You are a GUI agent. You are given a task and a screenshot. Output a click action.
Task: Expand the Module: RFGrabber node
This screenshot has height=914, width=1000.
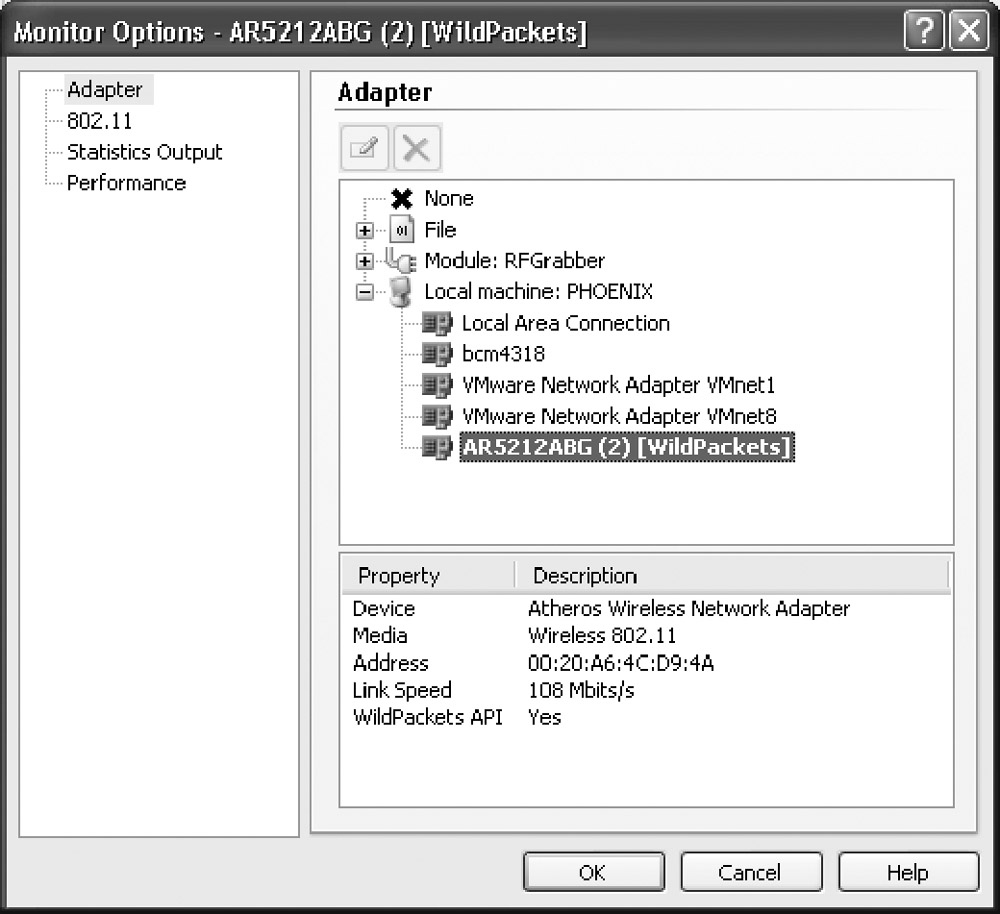365,261
